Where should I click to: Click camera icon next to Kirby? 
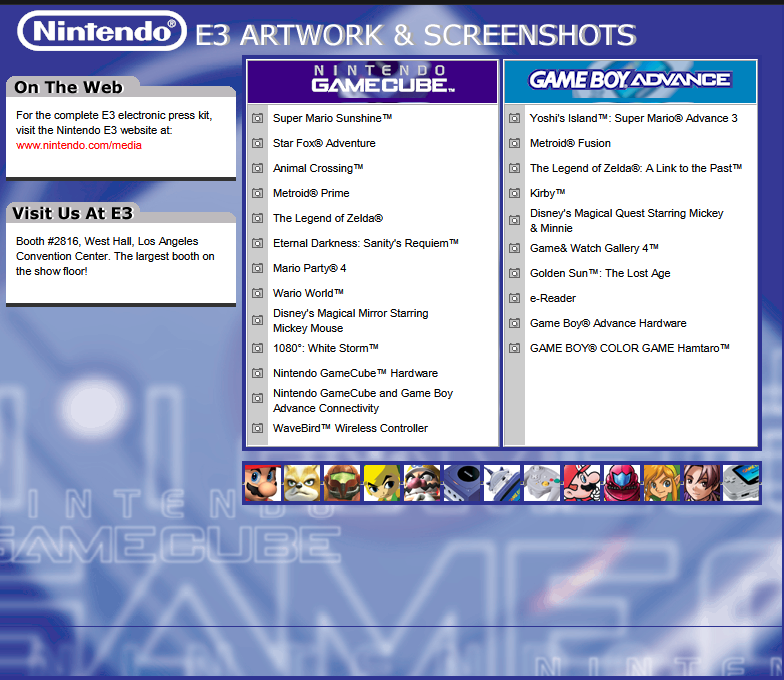[514, 194]
